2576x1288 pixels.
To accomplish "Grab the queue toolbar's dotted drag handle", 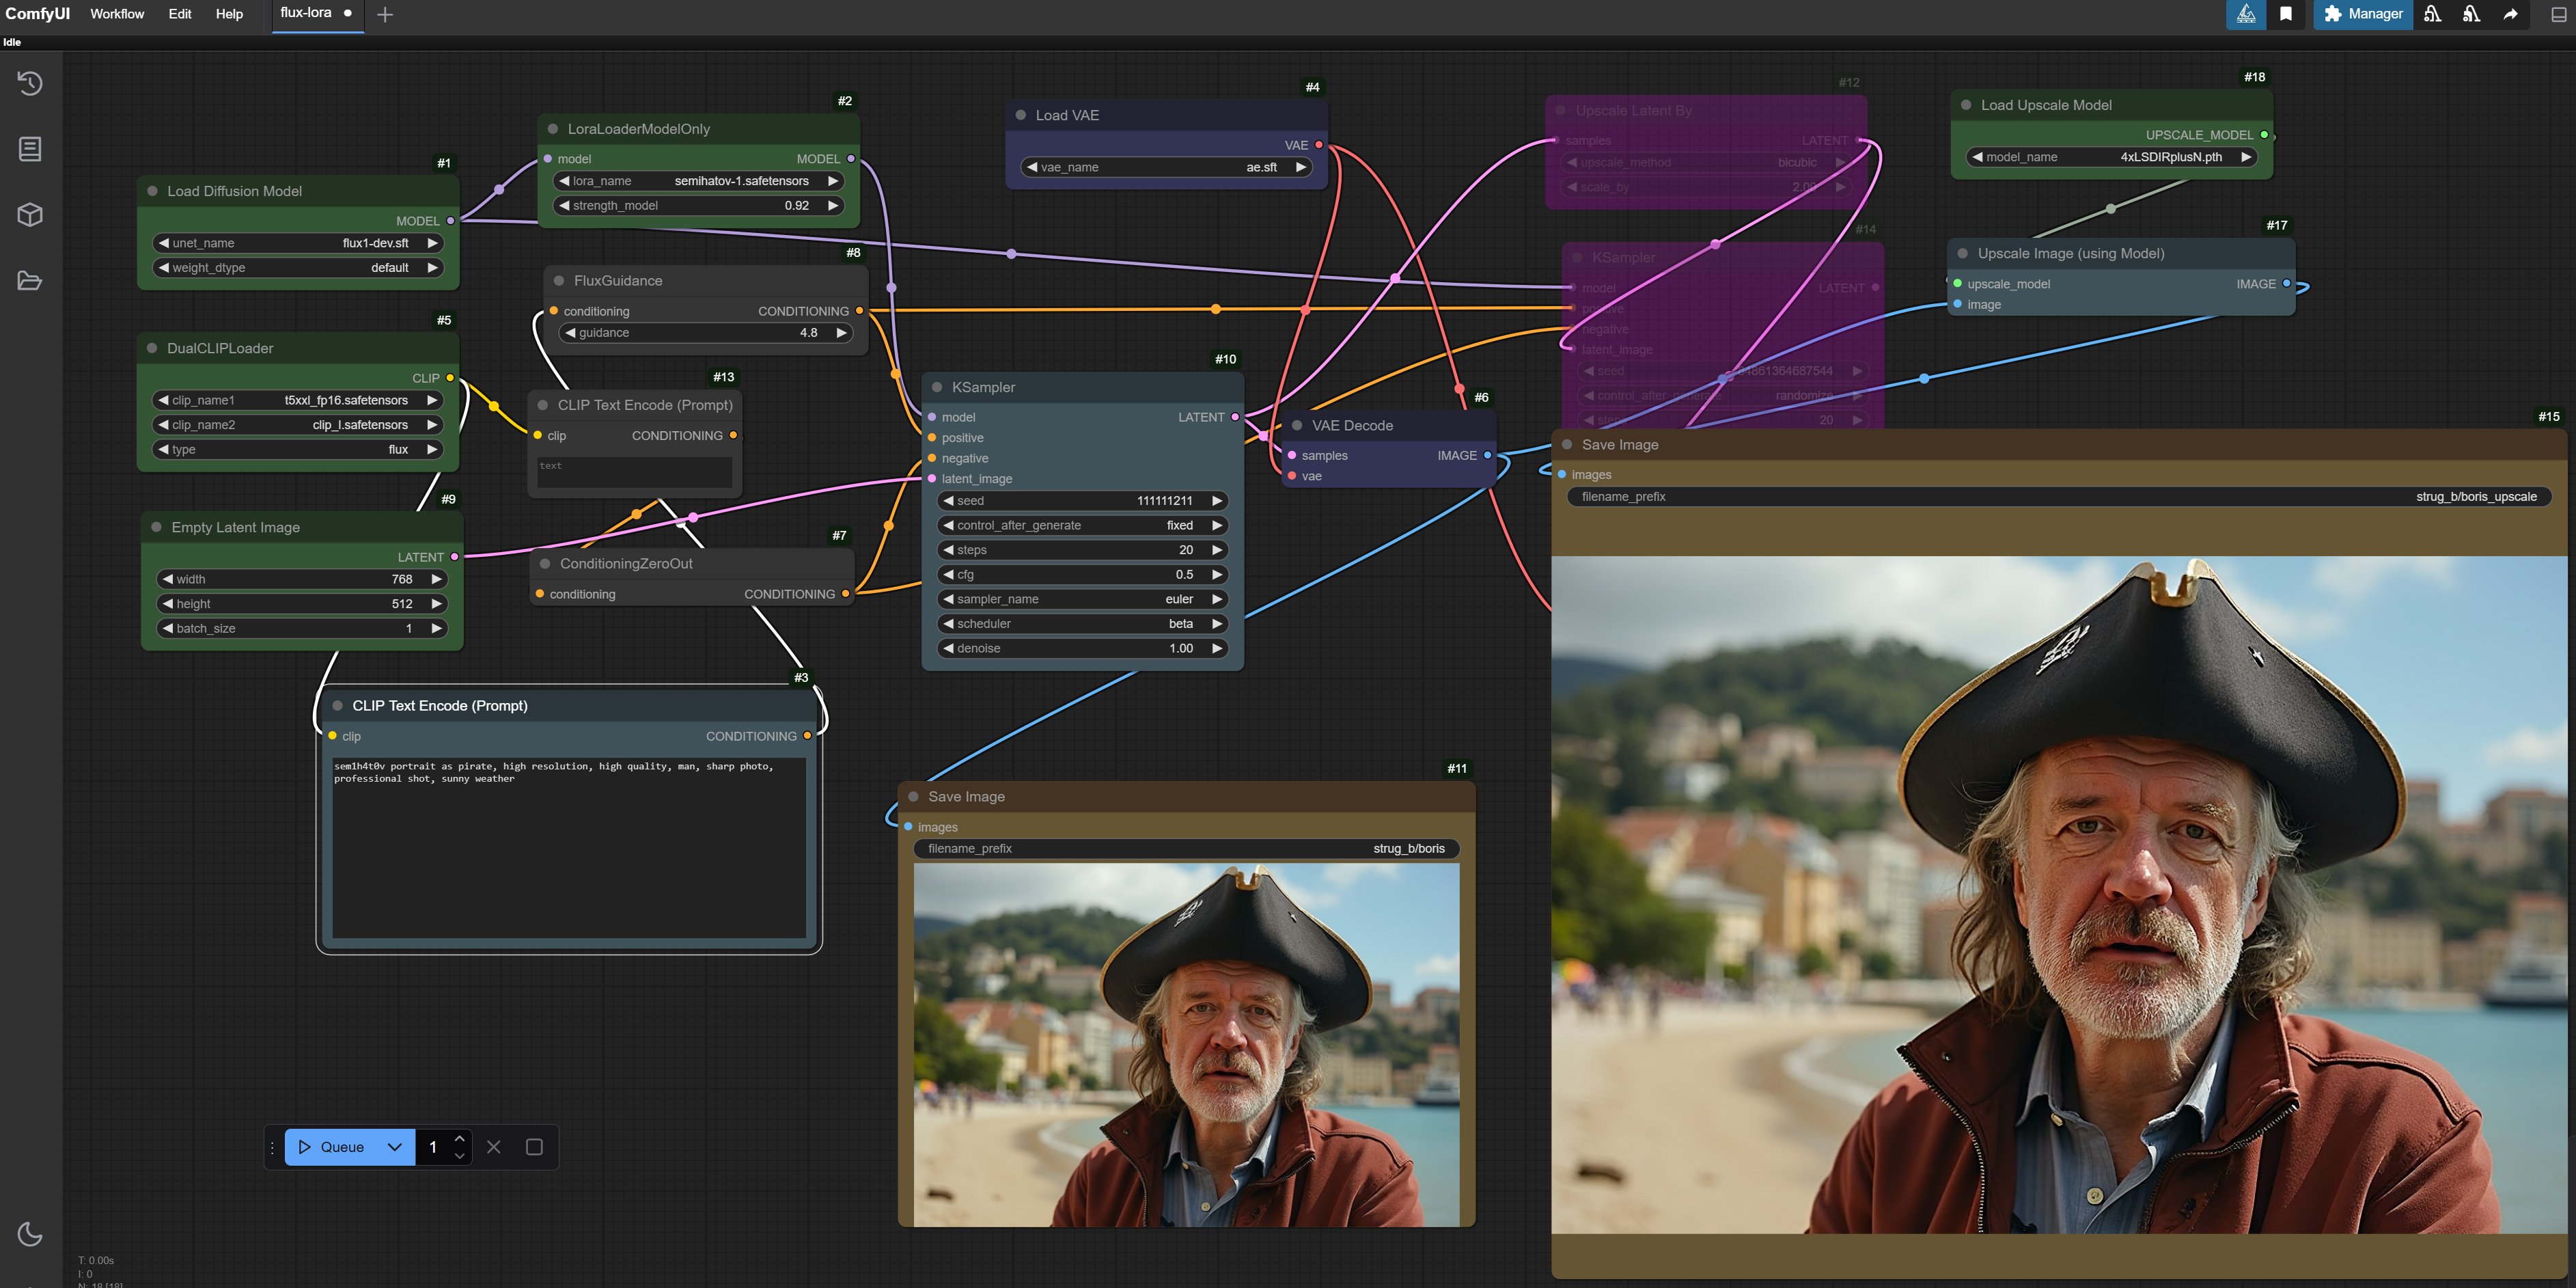I will click(x=272, y=1148).
